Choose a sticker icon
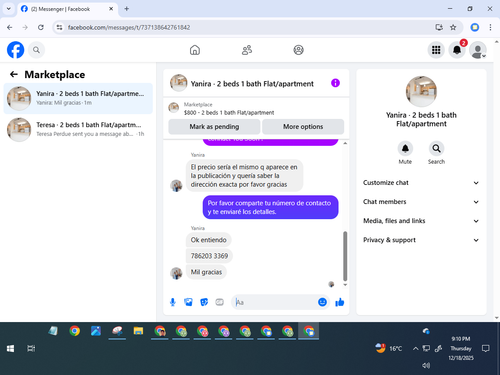 tap(204, 302)
